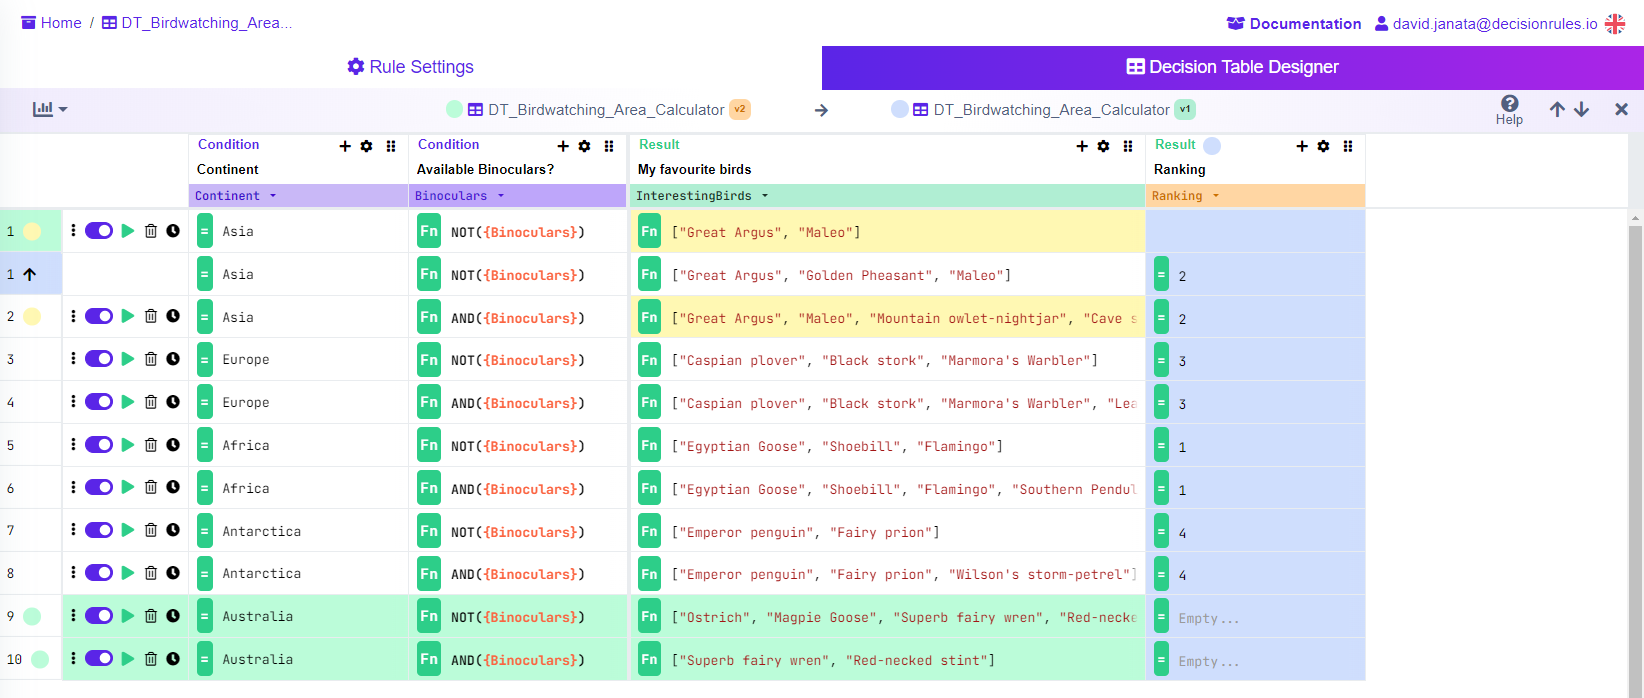Open the history clock icon on row 7
Viewport: 1644px width, 698px height.
click(173, 530)
